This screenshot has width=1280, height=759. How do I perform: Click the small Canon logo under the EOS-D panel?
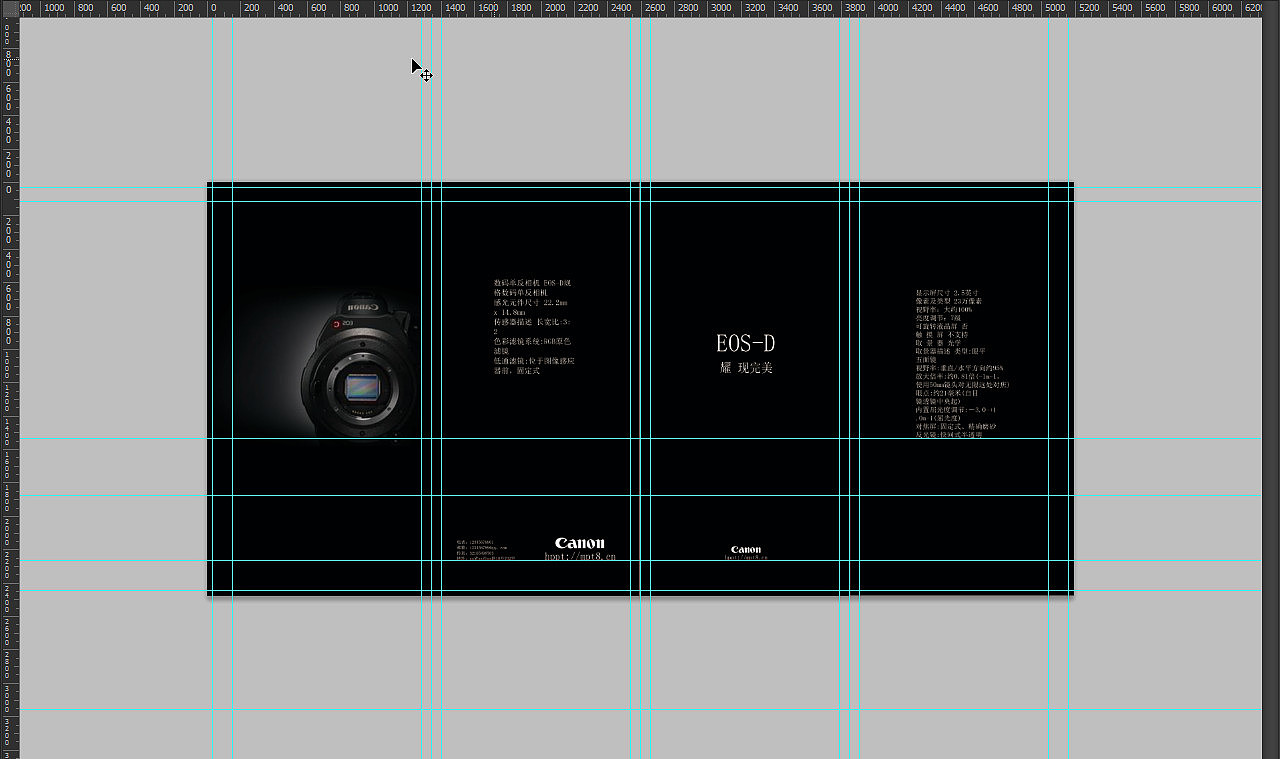[746, 549]
